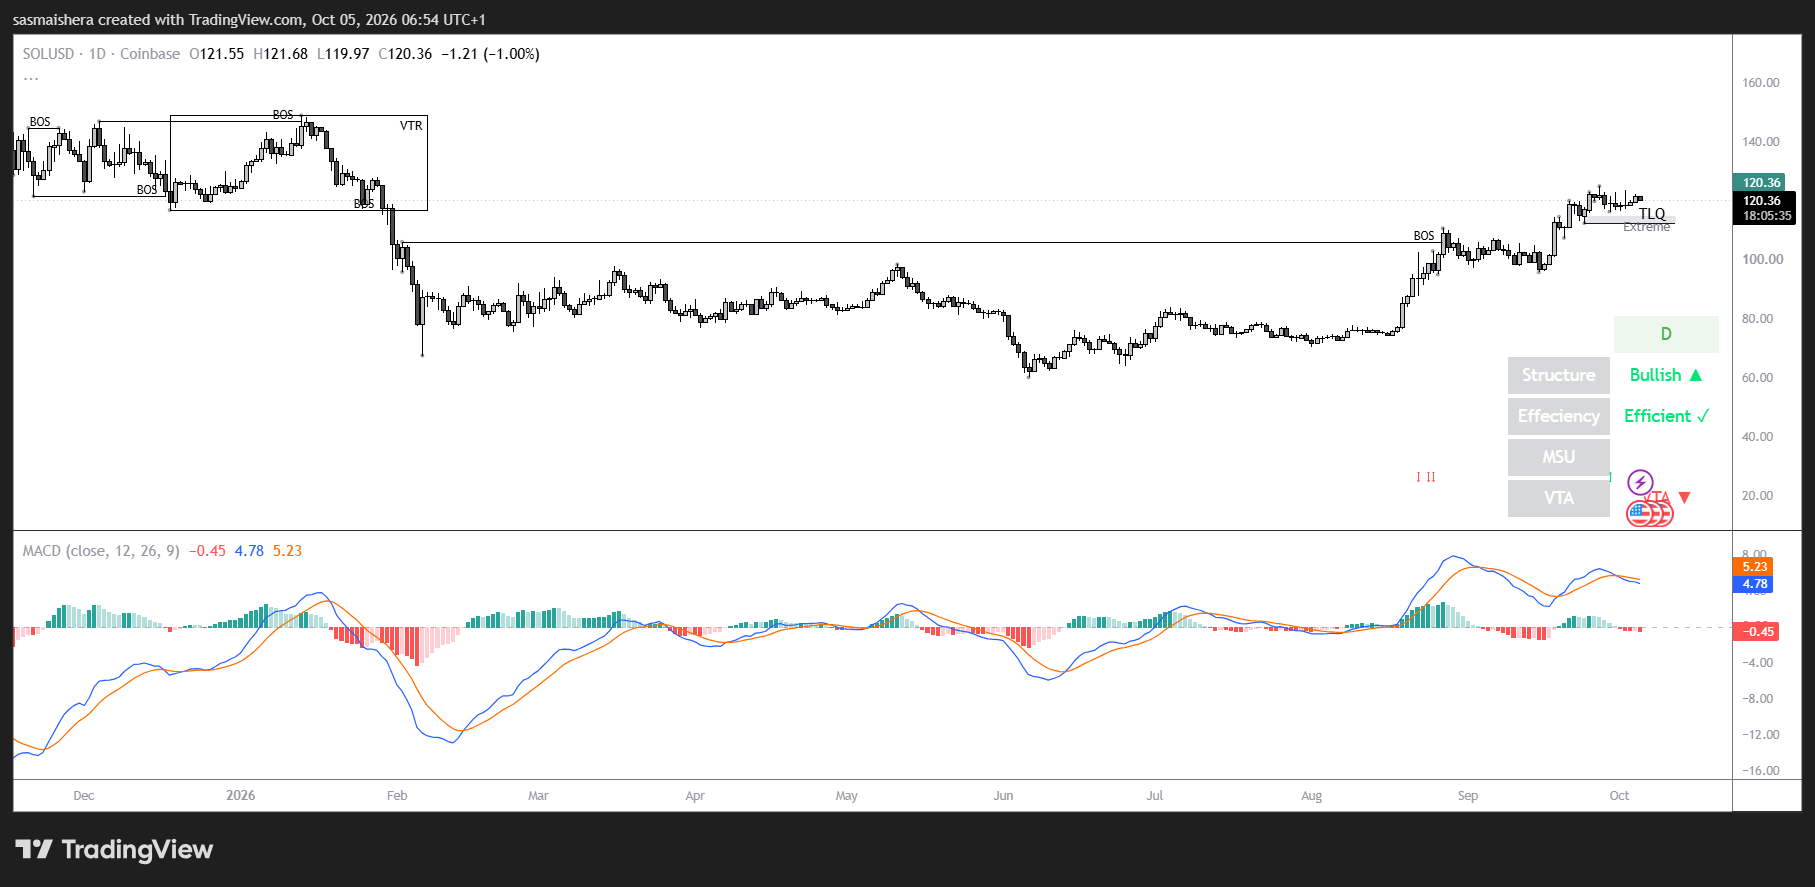Image resolution: width=1815 pixels, height=887 pixels.
Task: Click the SOLUSD symbol title
Action: [x=48, y=54]
